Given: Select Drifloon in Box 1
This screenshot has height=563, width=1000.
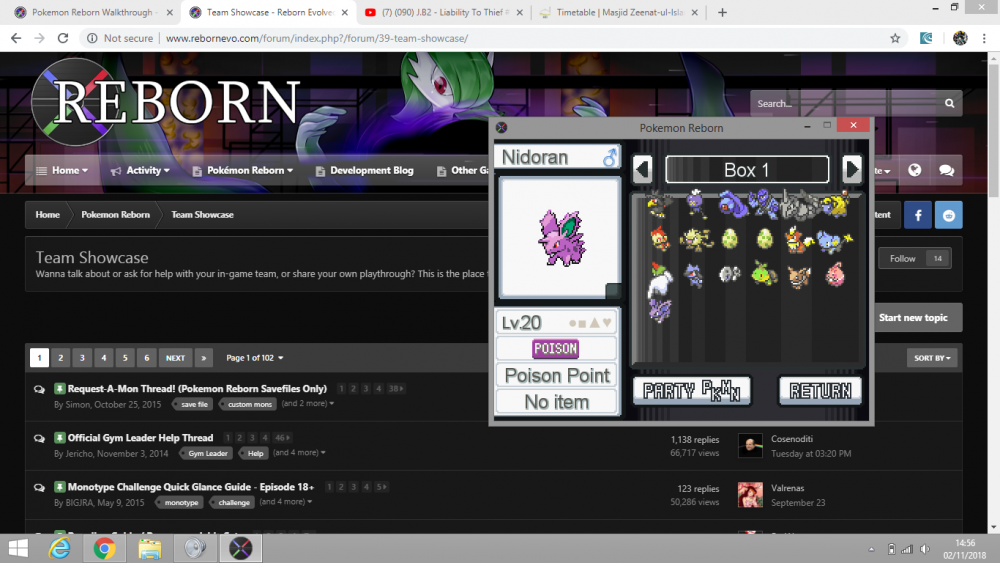Looking at the screenshot, I should [x=695, y=204].
